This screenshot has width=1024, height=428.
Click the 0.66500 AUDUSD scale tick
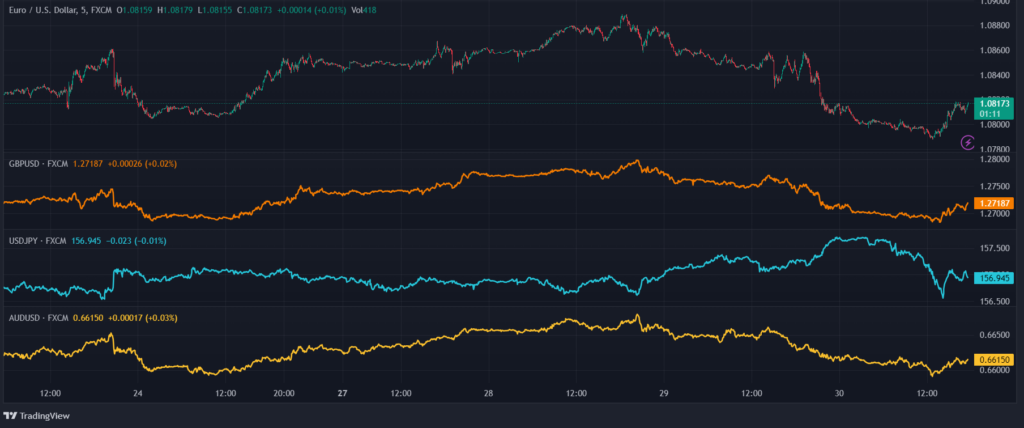point(993,335)
